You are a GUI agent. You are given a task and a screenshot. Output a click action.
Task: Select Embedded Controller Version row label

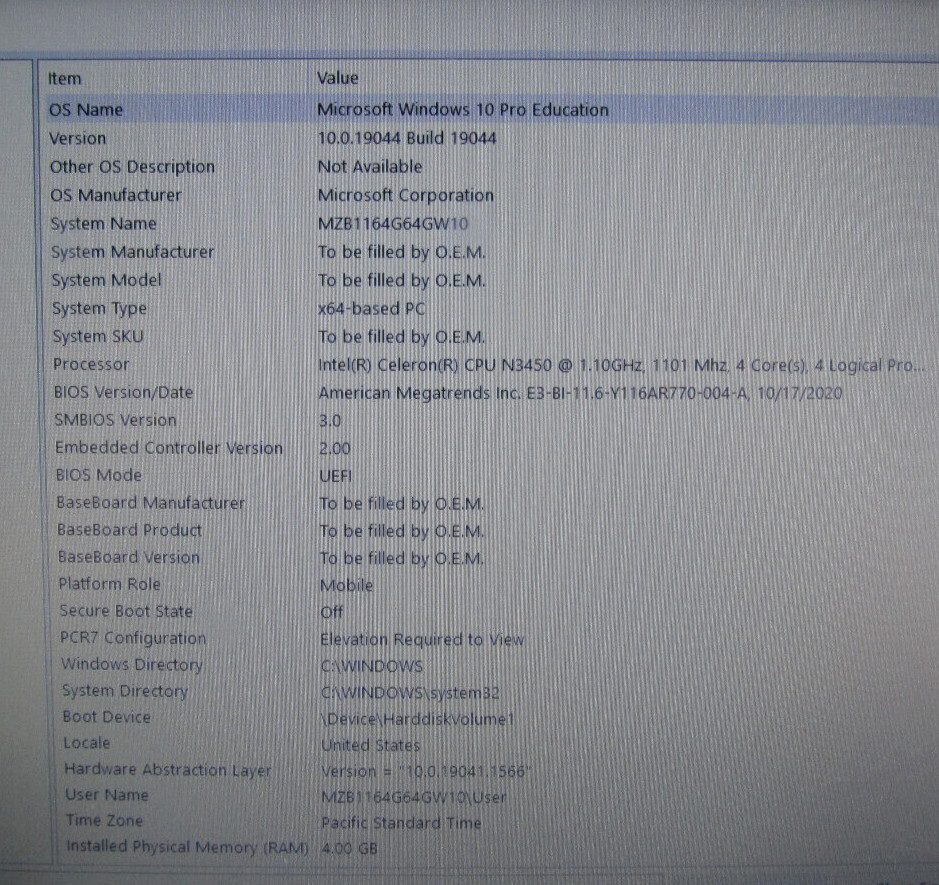pos(169,448)
